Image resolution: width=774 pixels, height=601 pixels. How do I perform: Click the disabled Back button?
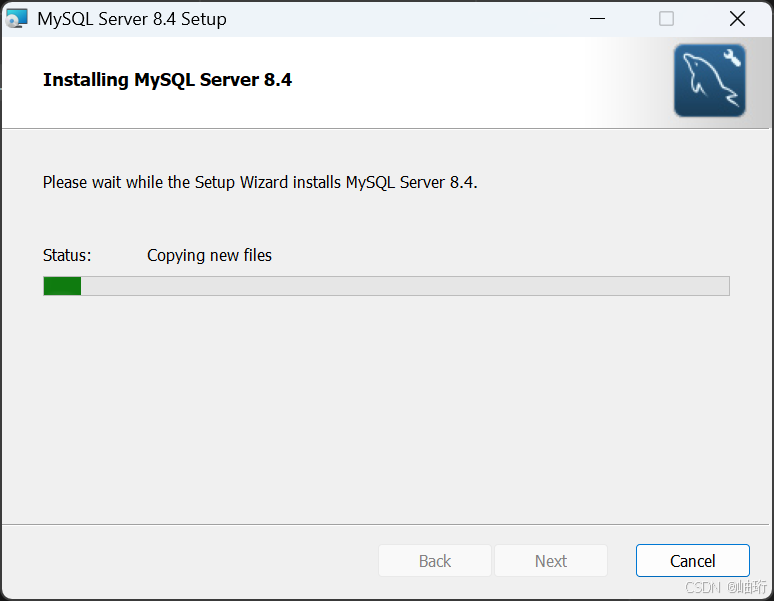pyautogui.click(x=435, y=561)
